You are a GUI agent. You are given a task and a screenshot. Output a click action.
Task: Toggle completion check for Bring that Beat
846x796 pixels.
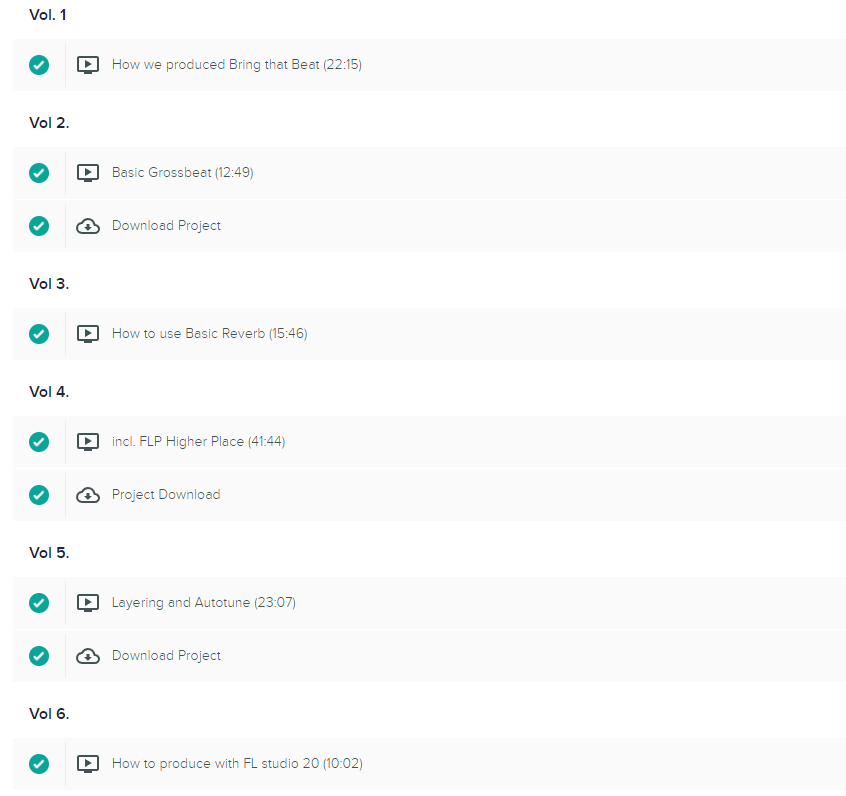[x=39, y=65]
